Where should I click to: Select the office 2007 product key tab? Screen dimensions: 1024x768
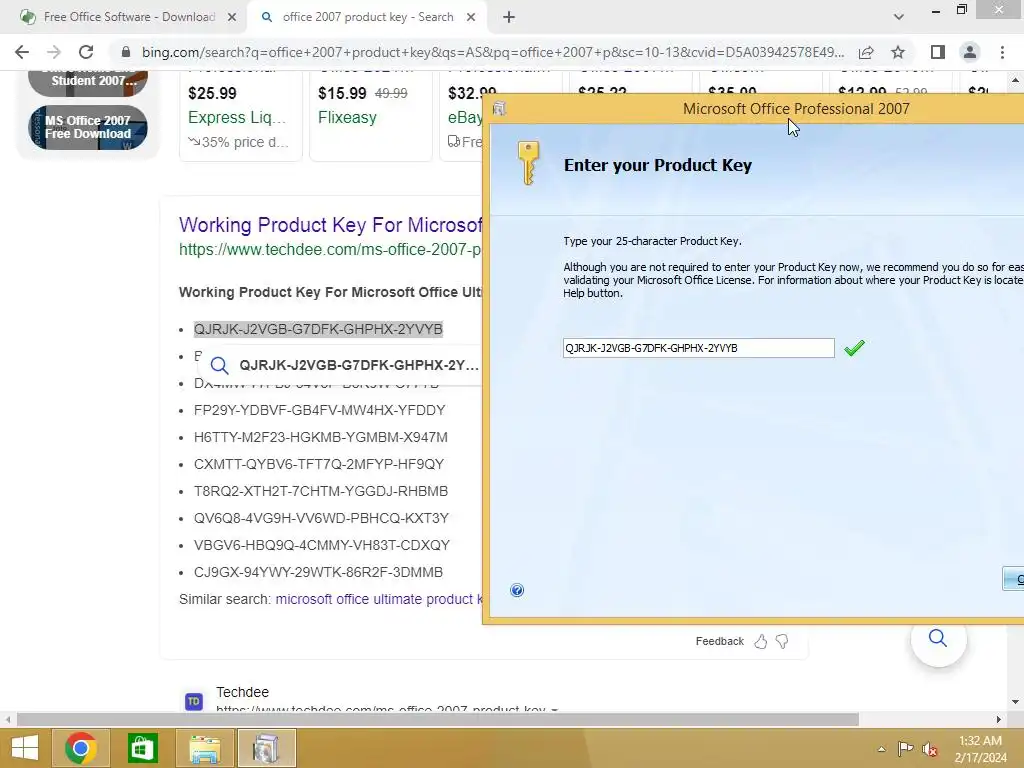[x=368, y=17]
